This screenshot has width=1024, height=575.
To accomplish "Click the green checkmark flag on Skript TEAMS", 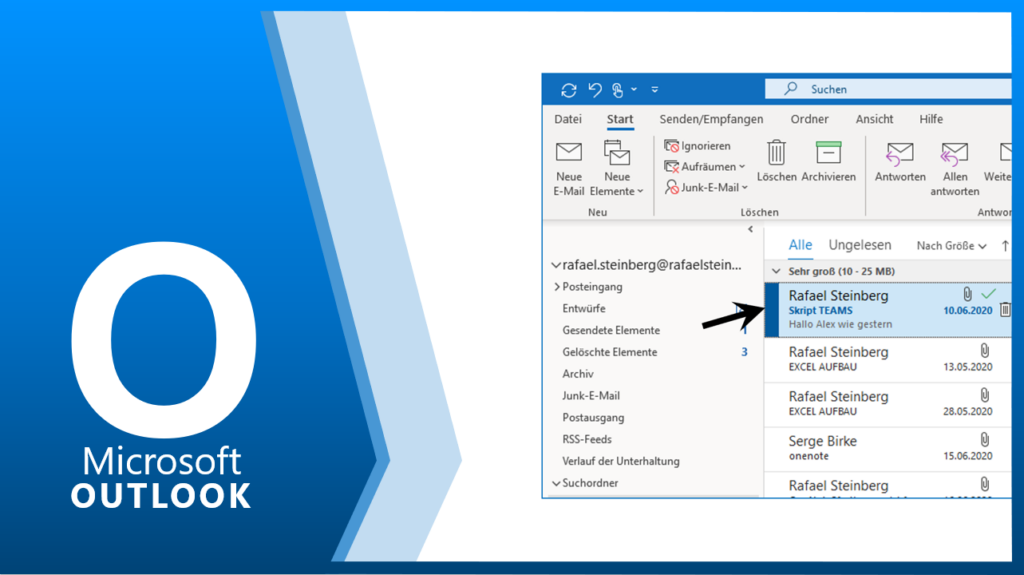I will pos(989,293).
